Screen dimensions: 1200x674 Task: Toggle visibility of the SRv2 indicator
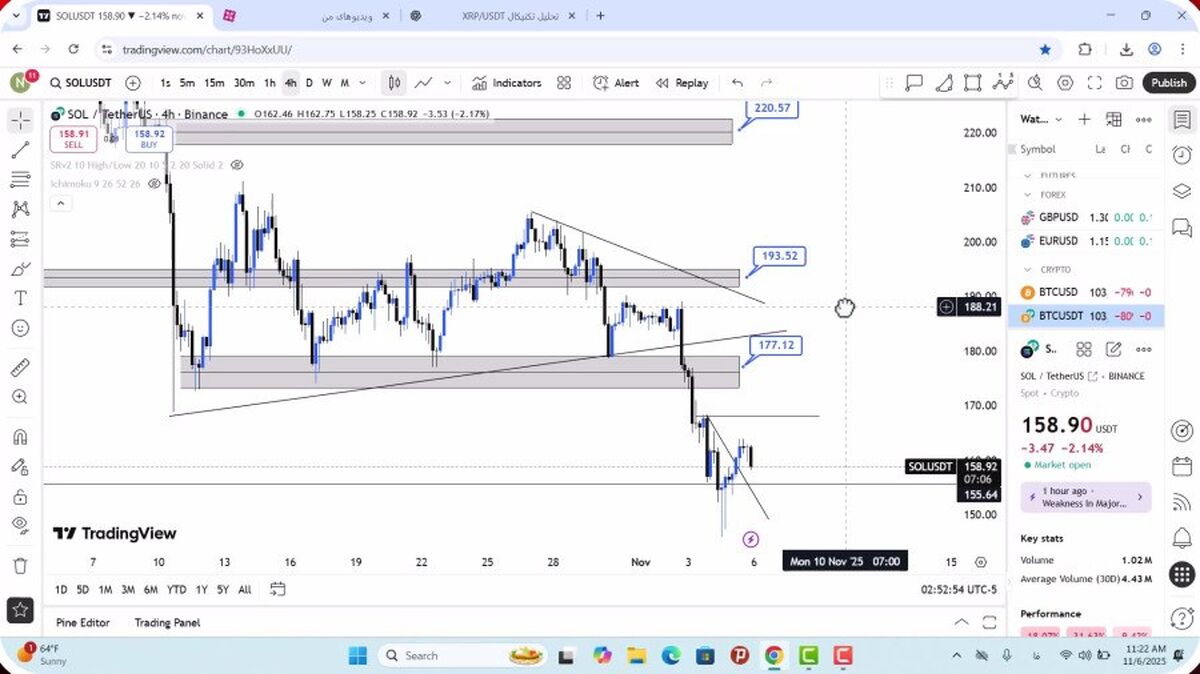click(x=236, y=164)
